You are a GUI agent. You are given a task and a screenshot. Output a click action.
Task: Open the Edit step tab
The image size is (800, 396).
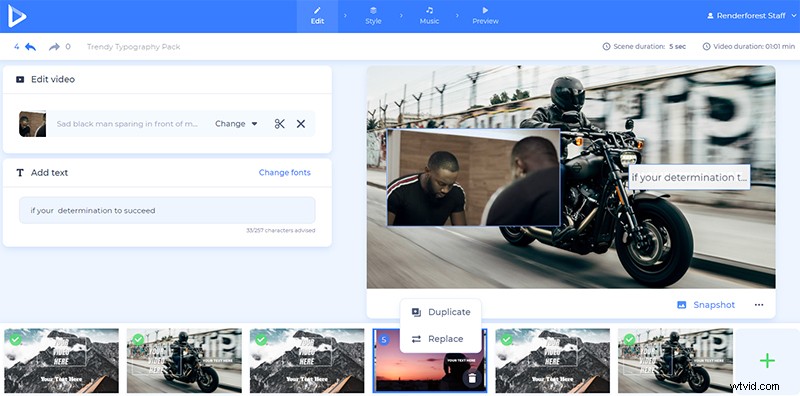click(317, 16)
